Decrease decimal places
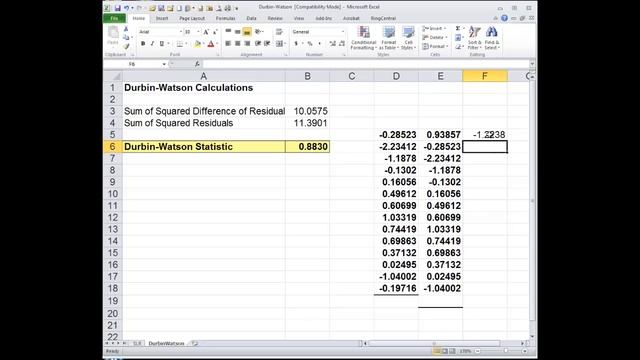The width and height of the screenshot is (640, 360). click(x=342, y=44)
